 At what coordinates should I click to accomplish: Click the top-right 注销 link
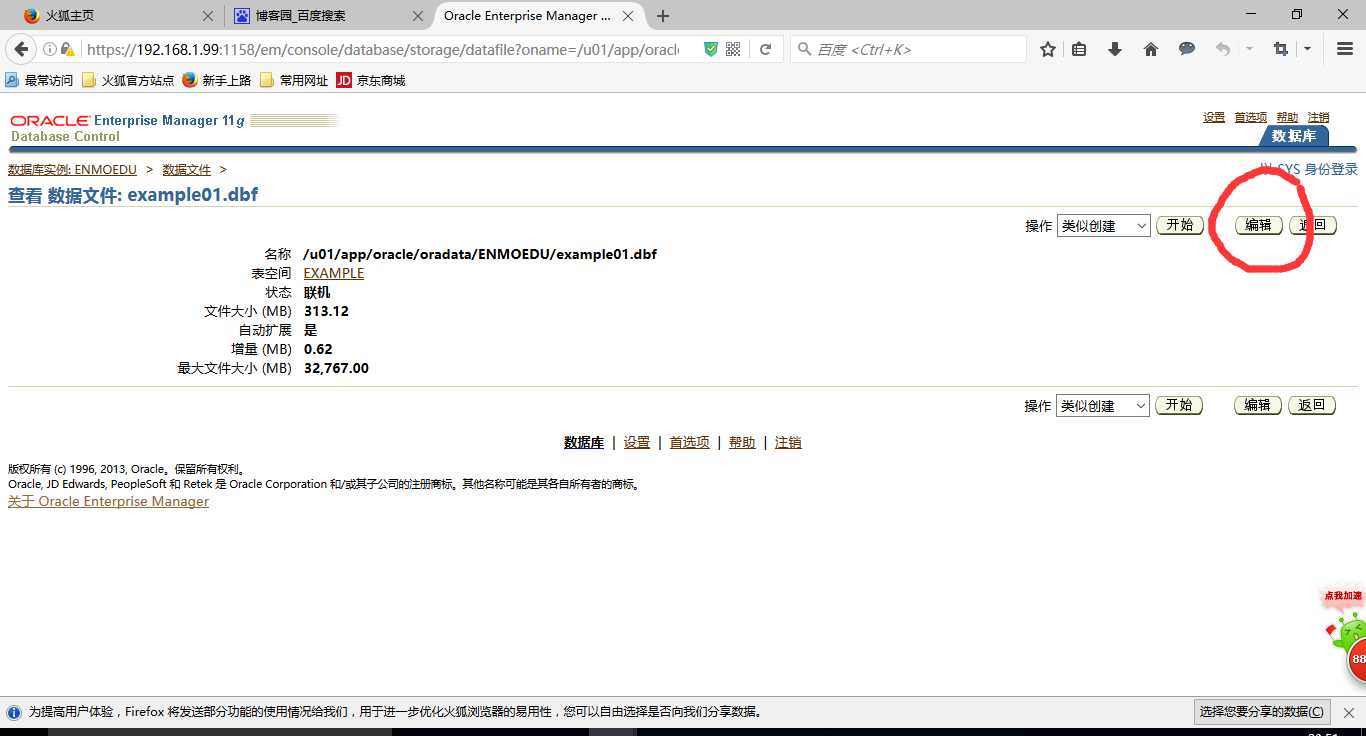point(1319,117)
